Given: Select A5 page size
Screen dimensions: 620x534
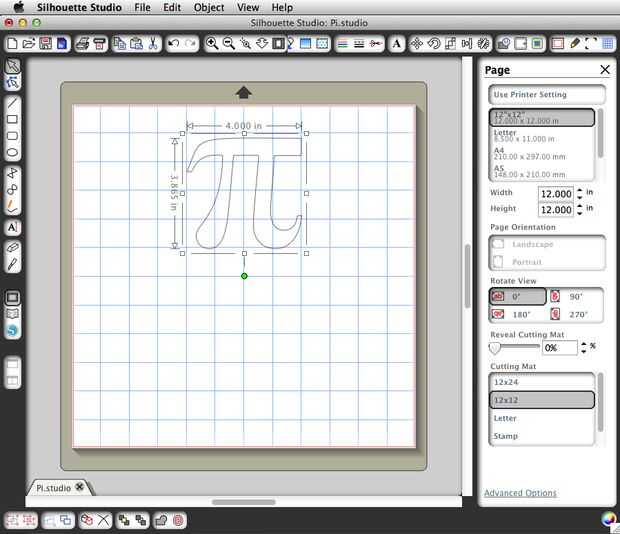Looking at the screenshot, I should coord(541,171).
